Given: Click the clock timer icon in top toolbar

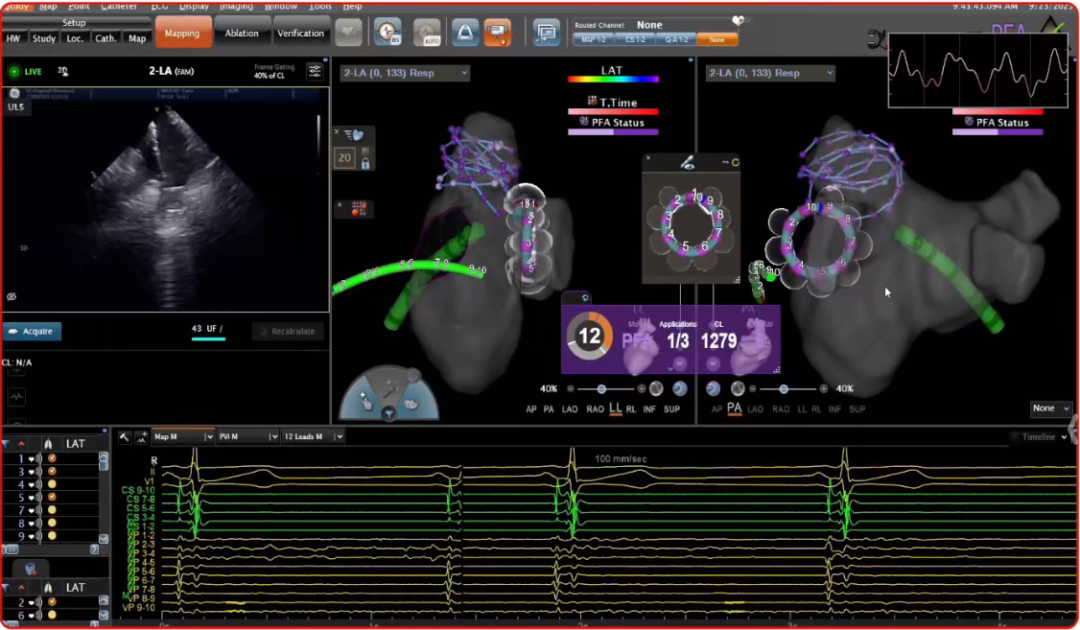Looking at the screenshot, I should point(388,33).
